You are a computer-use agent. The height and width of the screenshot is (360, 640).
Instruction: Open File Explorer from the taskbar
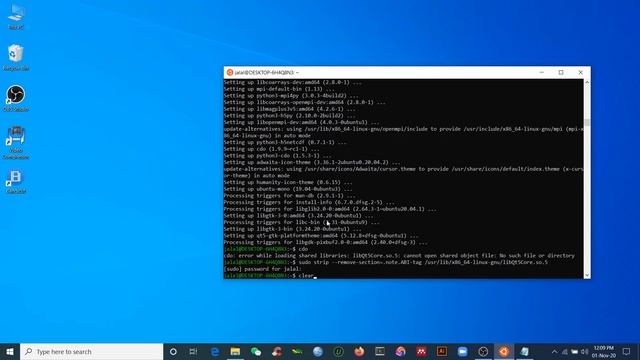point(235,351)
